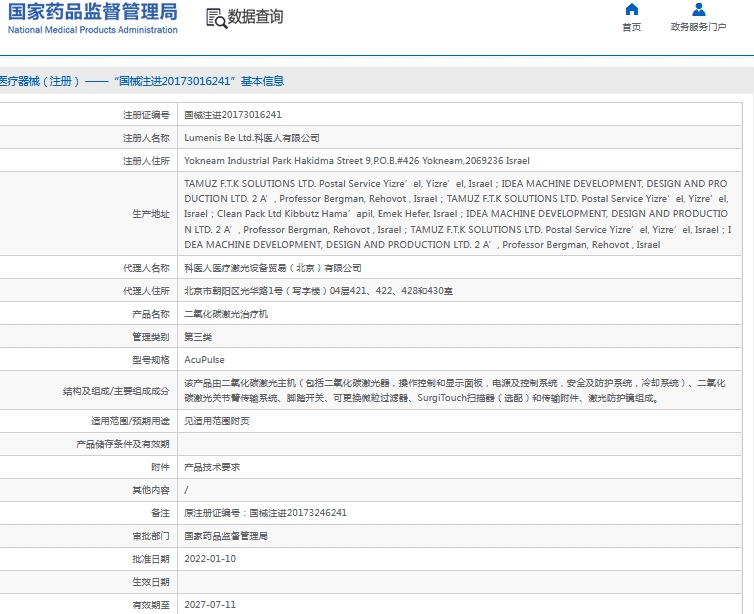Click the home house icon
The width and height of the screenshot is (754, 614).
pyautogui.click(x=631, y=9)
